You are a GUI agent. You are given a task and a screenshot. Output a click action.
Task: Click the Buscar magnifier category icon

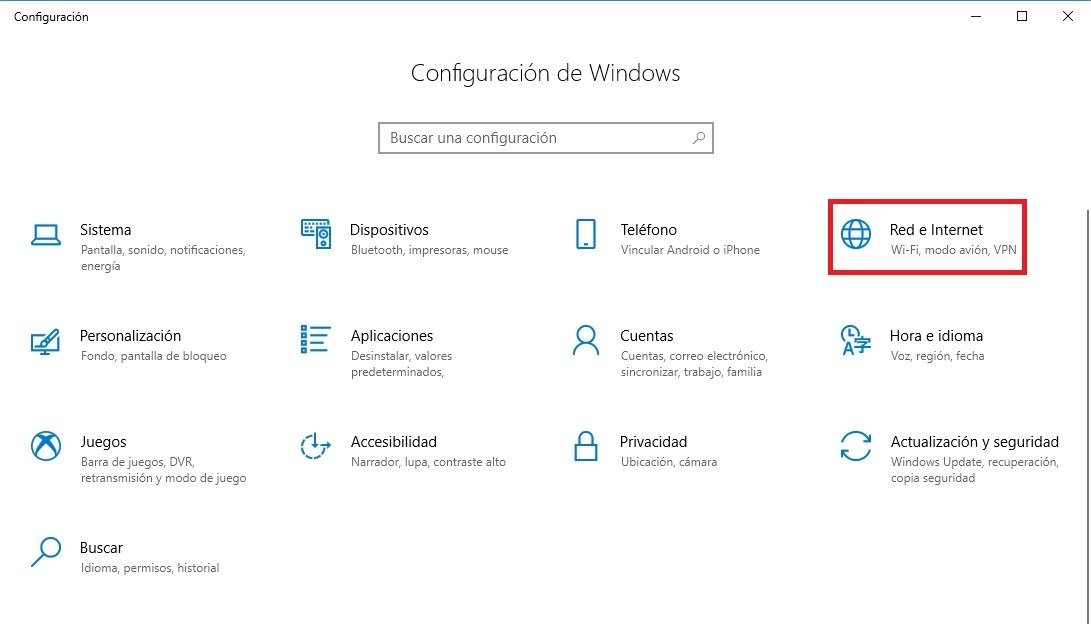pyautogui.click(x=46, y=552)
